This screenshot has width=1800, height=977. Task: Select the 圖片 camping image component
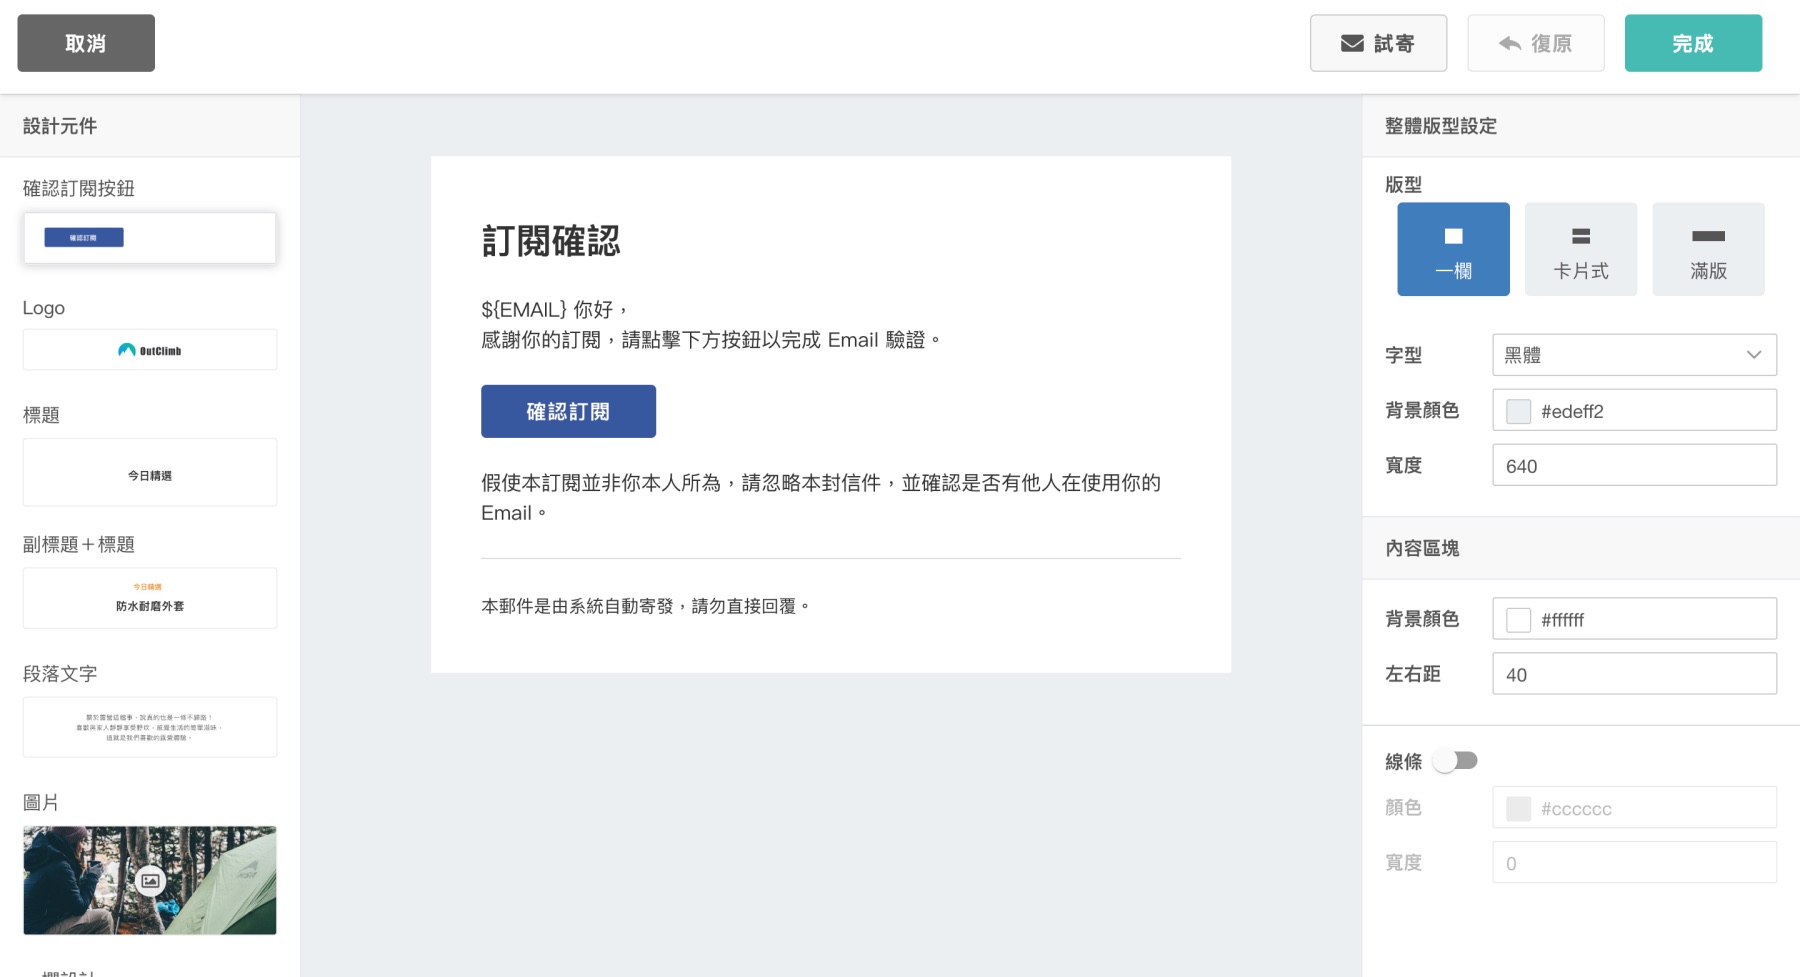pyautogui.click(x=150, y=880)
